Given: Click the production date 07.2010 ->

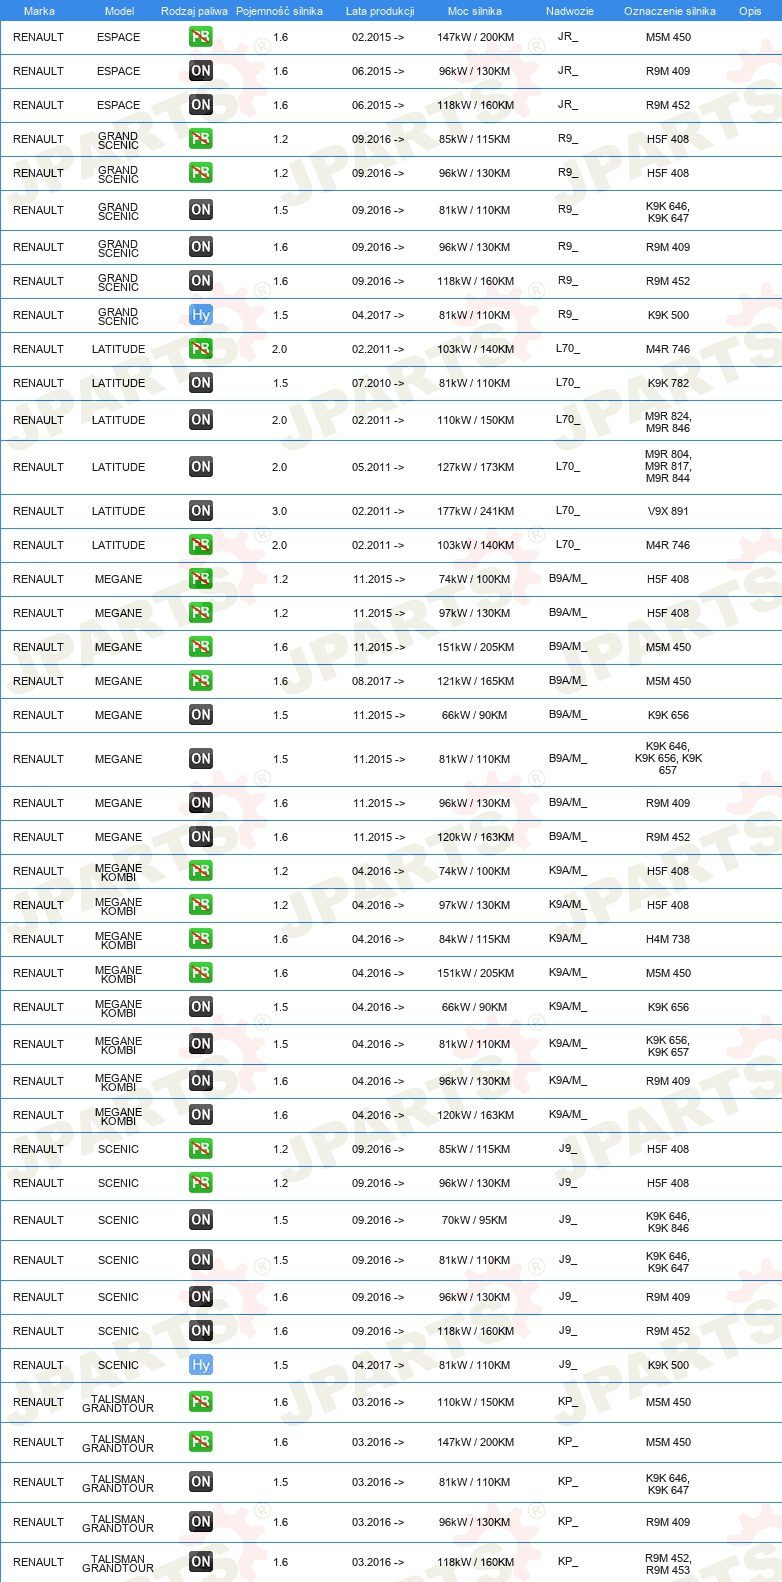Looking at the screenshot, I should pos(378,383).
